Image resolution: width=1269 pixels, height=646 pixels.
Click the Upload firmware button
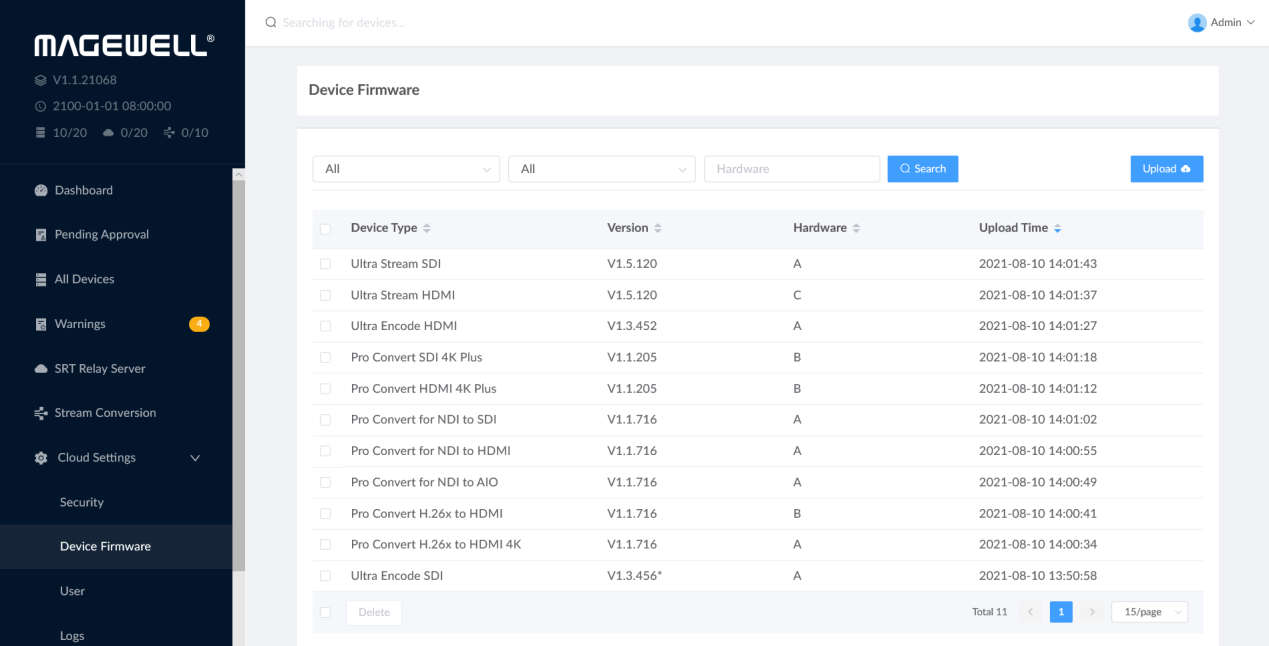(1166, 169)
